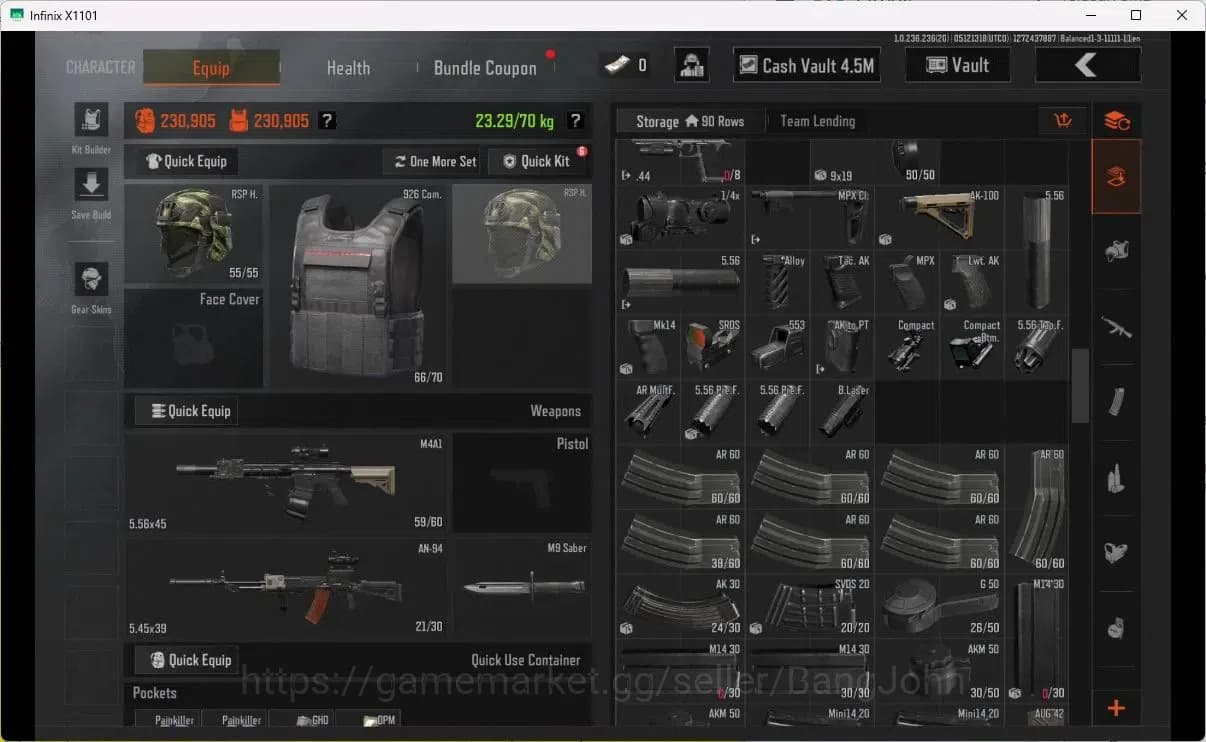Select the GHO pocket item
Image resolution: width=1206 pixels, height=742 pixels.
point(301,719)
